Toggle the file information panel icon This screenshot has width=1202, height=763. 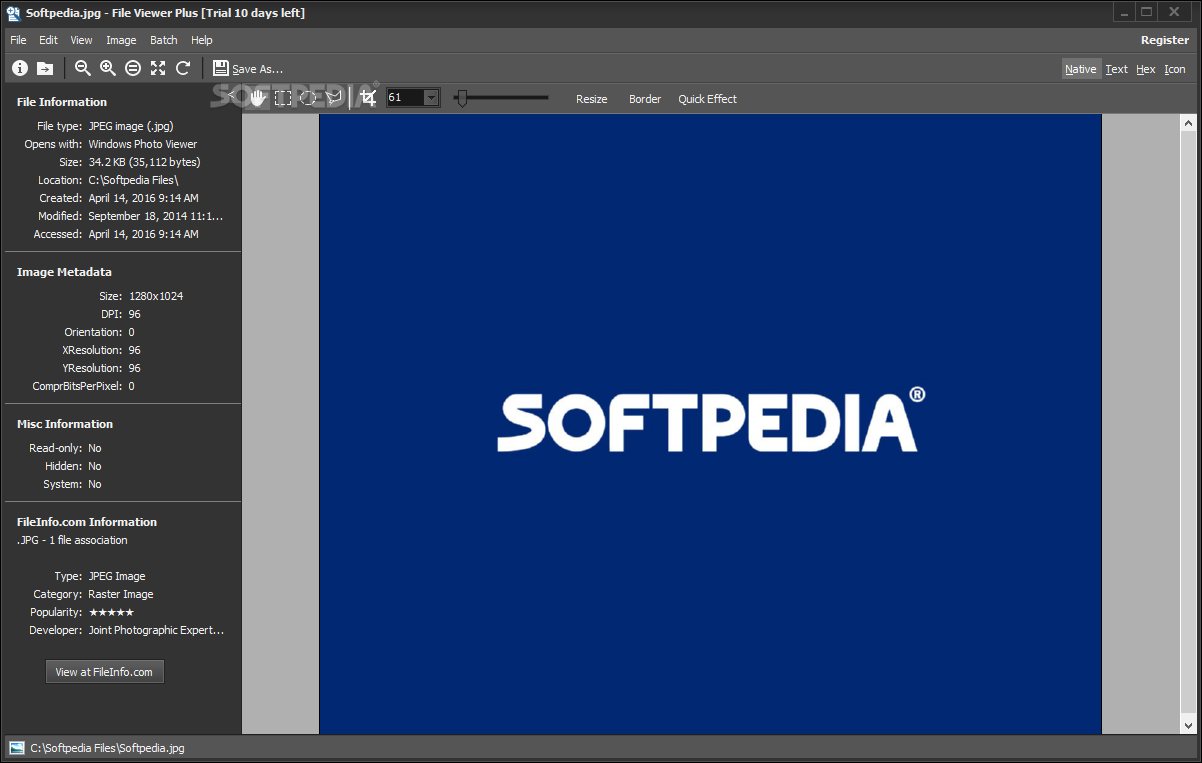pos(20,68)
